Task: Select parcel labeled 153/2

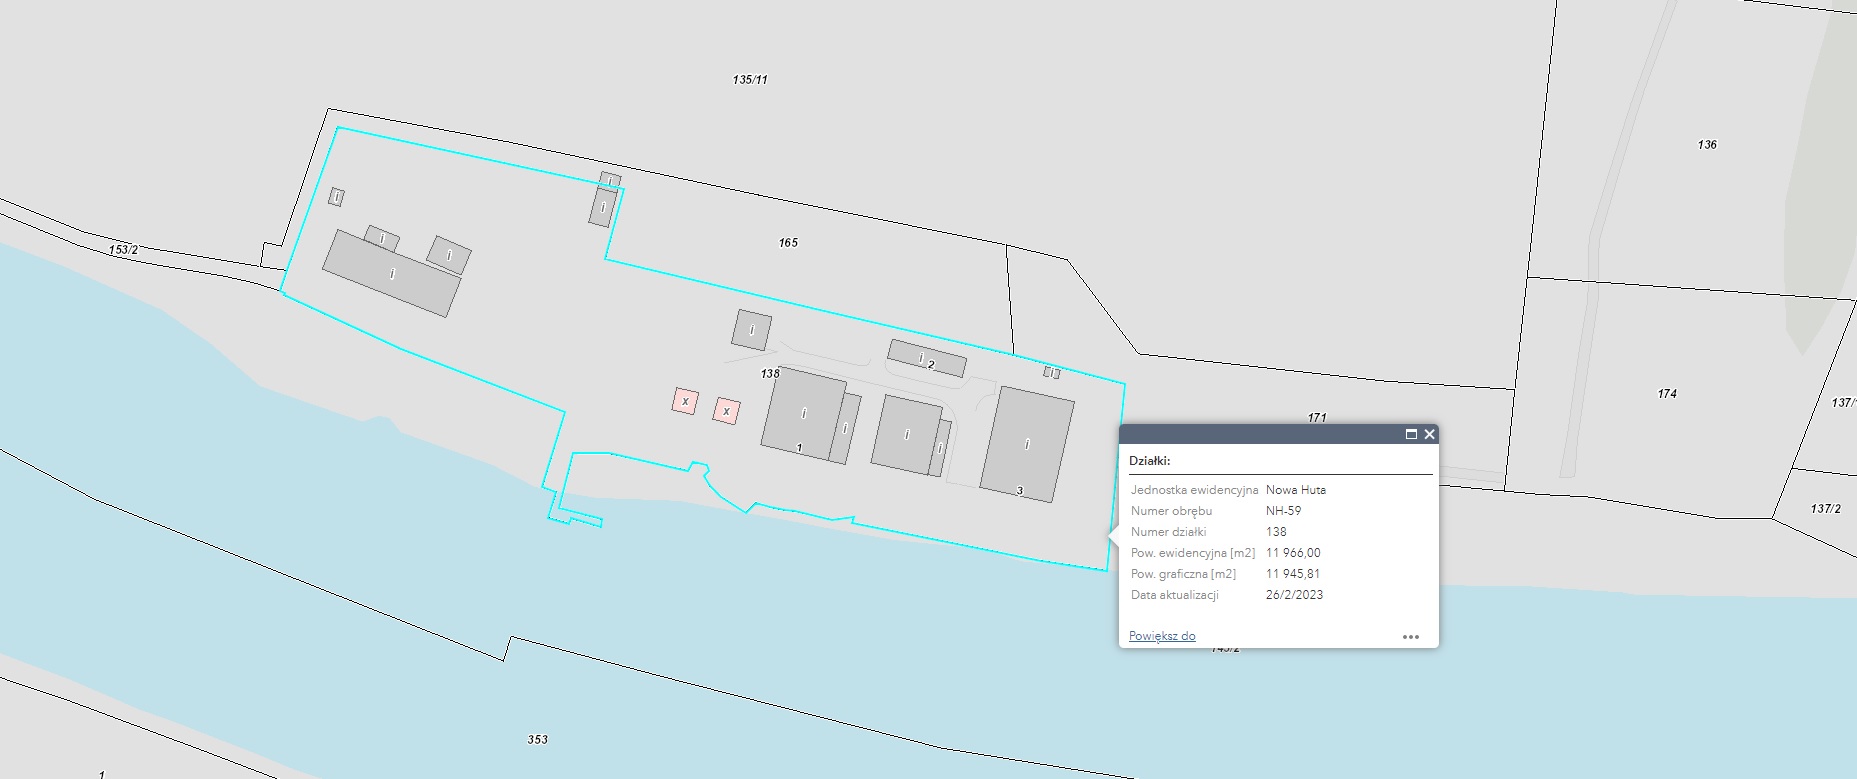Action: (124, 250)
